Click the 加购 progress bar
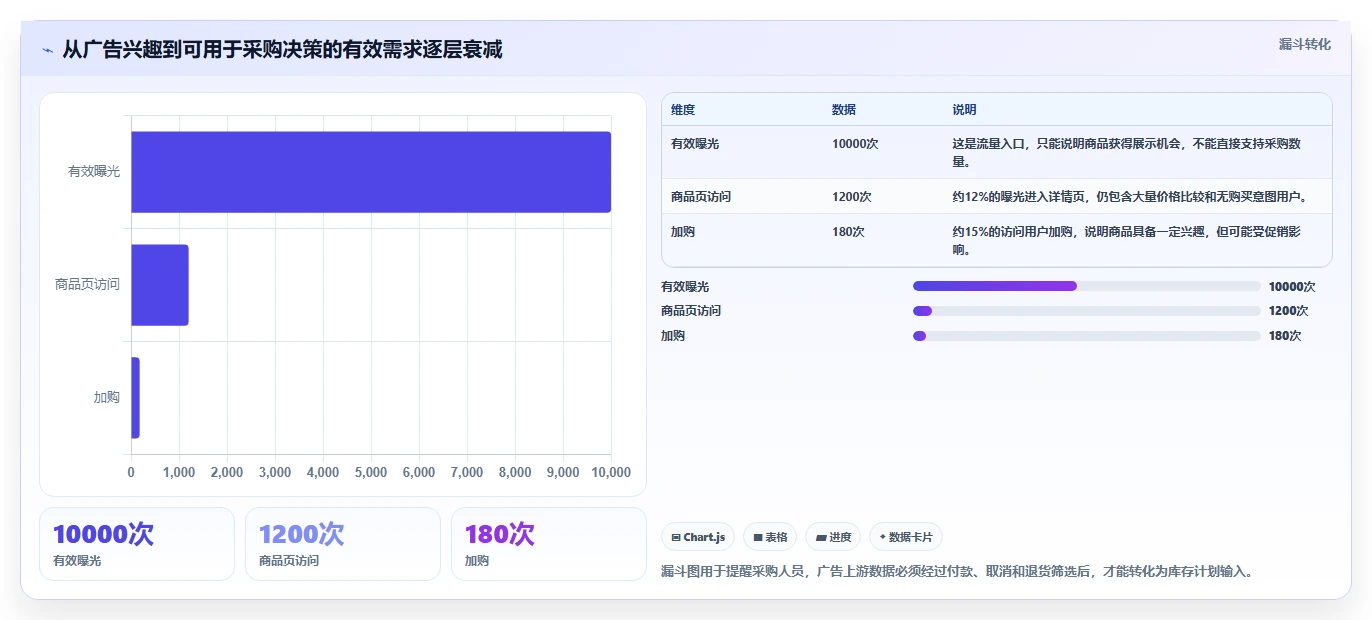Screen dimensions: 1372x620 [x=1087, y=336]
